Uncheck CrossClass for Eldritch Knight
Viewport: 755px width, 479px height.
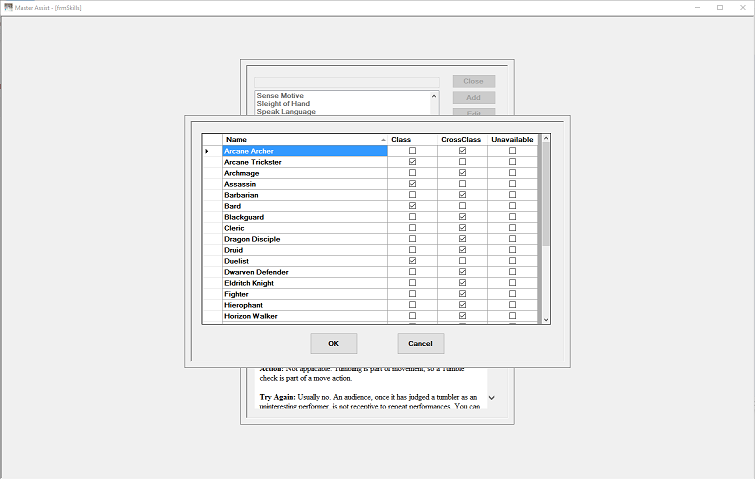click(x=462, y=283)
